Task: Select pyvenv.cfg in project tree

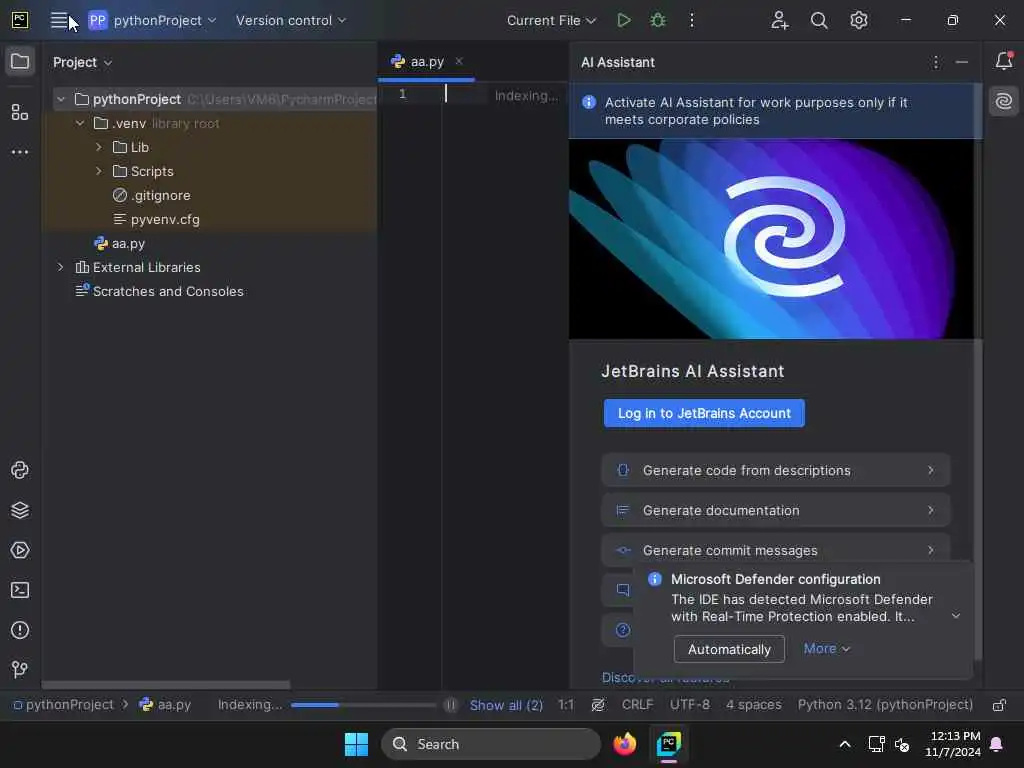Action: 165,219
